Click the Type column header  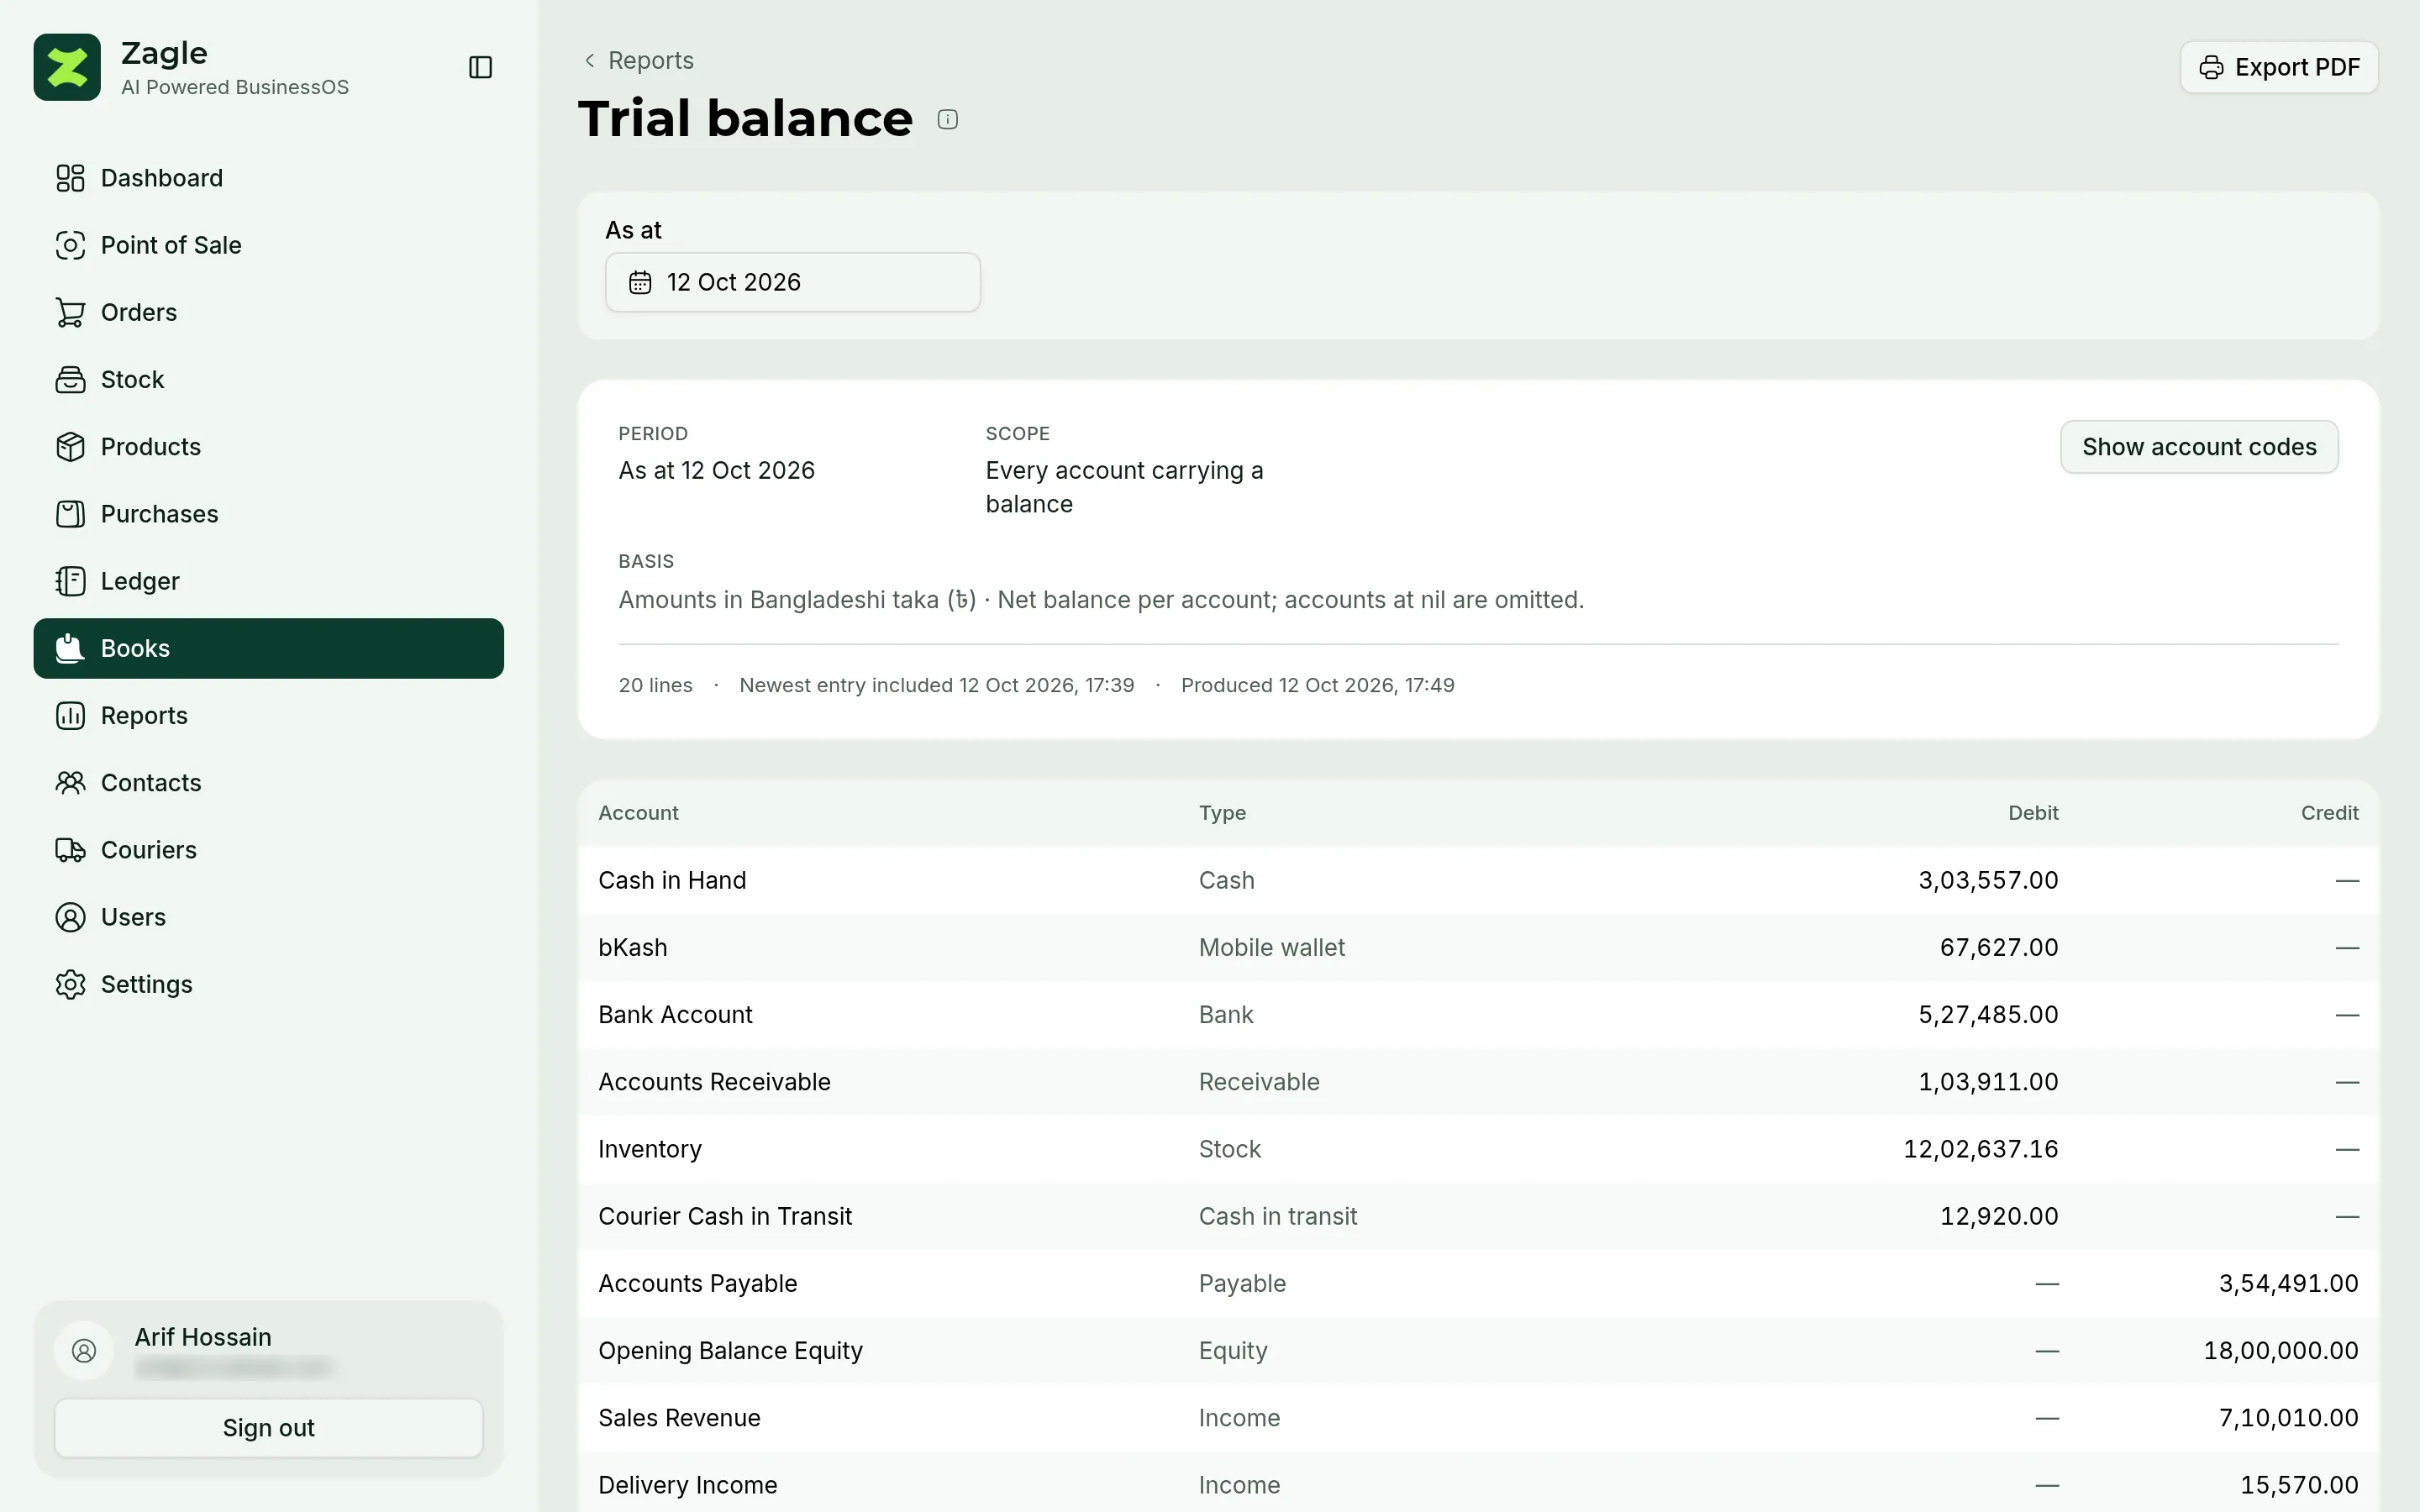1222,813
